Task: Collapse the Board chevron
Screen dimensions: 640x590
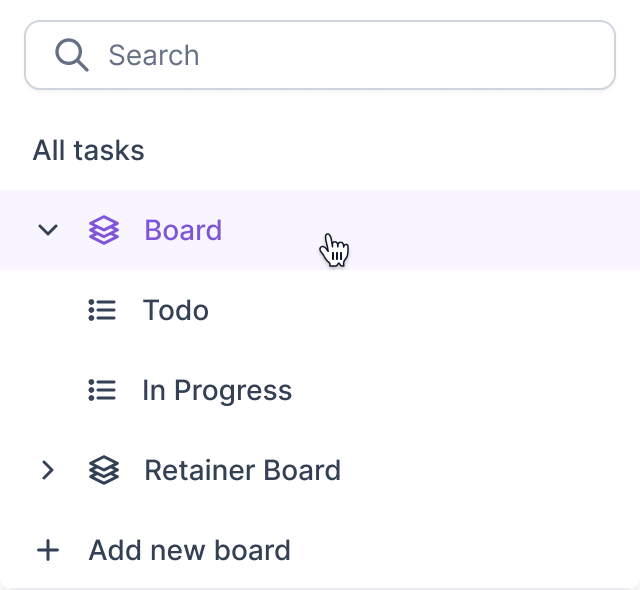Action: click(48, 230)
